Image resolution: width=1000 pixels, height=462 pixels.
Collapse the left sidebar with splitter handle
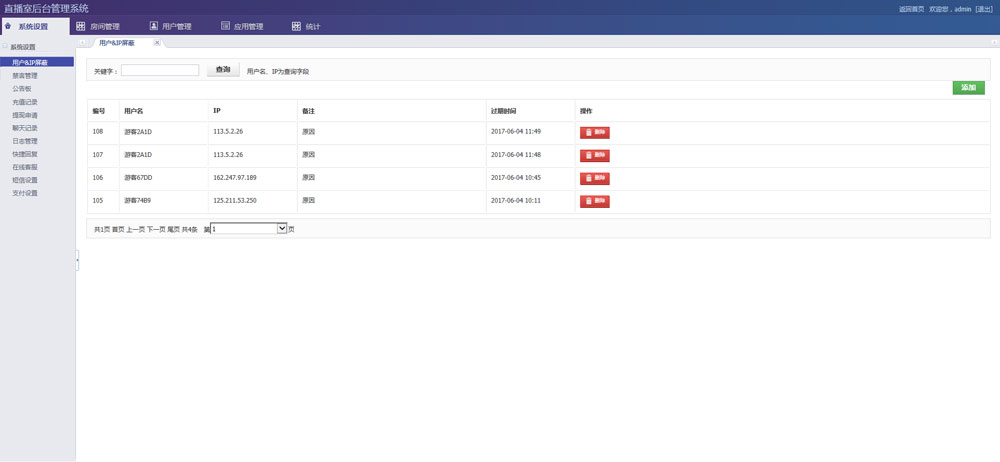[77, 259]
